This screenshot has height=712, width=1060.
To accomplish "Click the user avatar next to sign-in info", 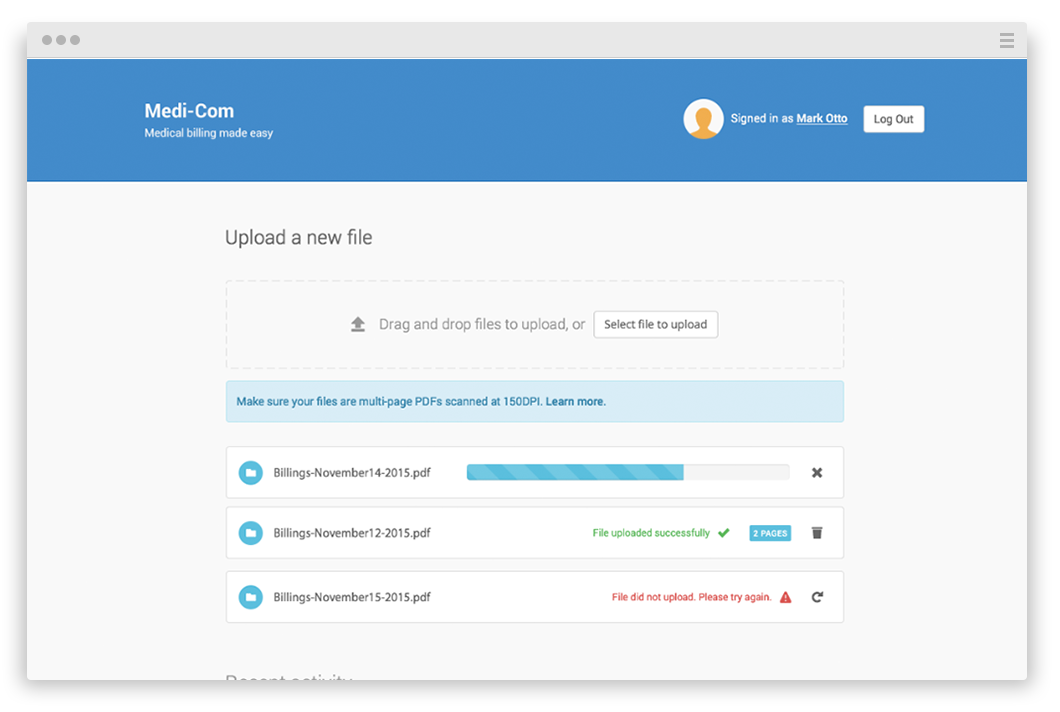I will [x=704, y=118].
